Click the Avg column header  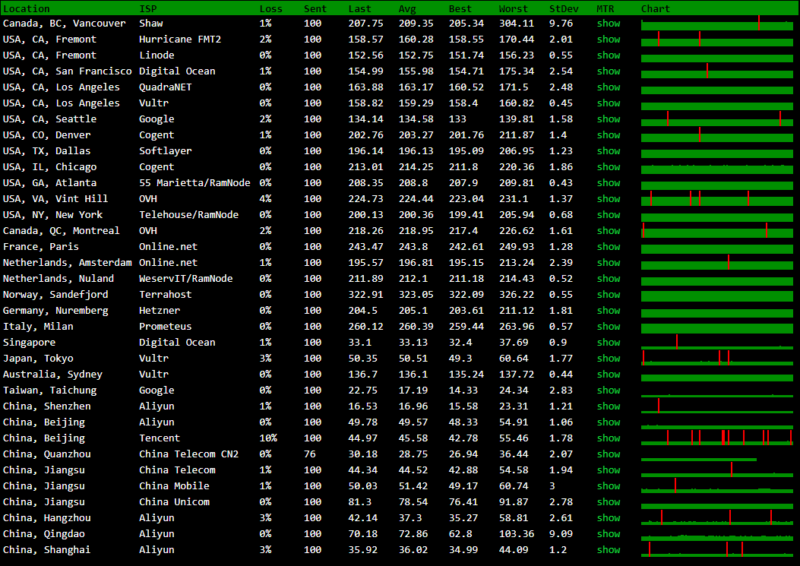[x=407, y=8]
